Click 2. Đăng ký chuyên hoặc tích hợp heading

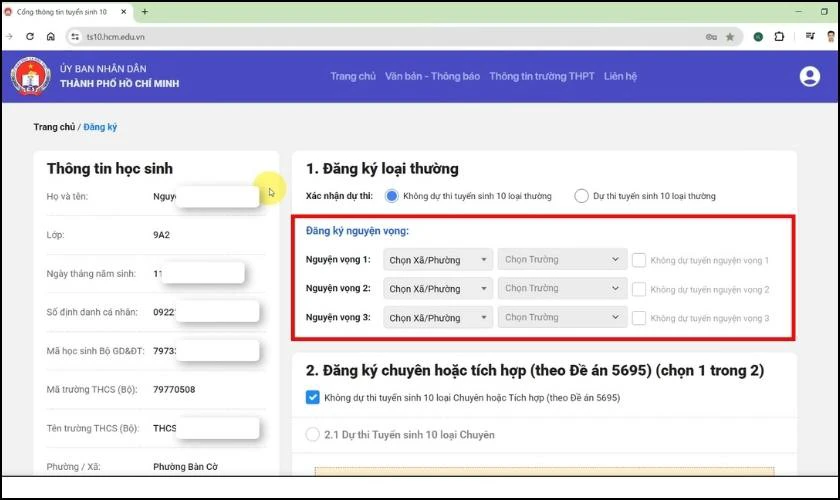[535, 370]
